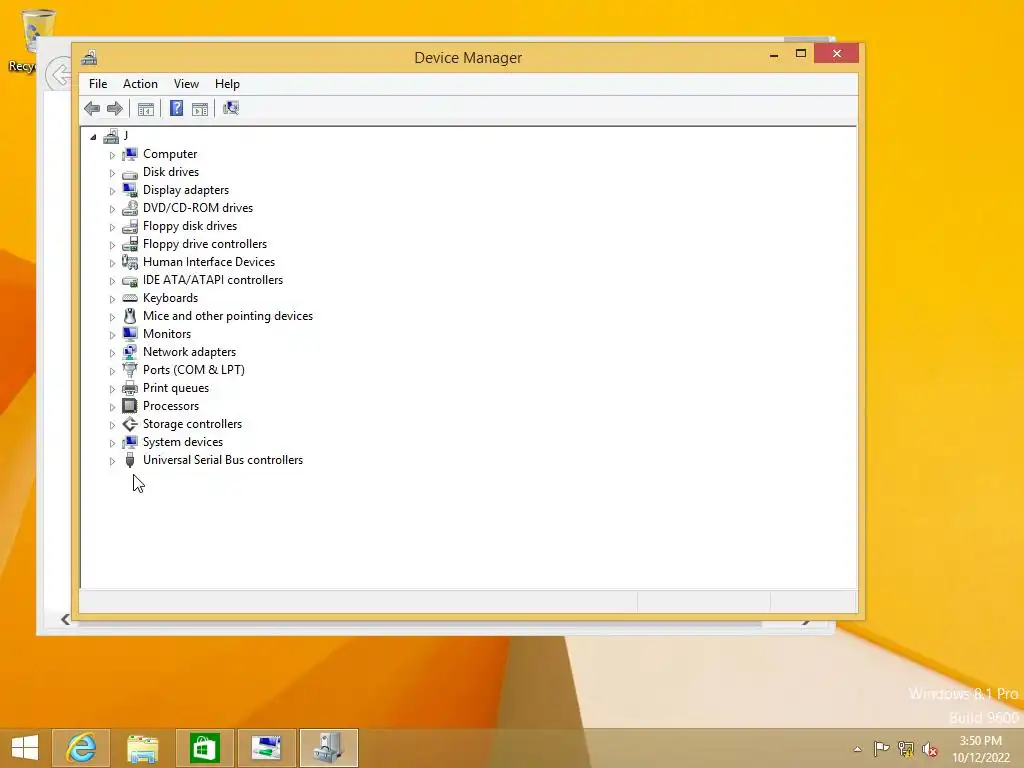Select the Universal Serial Bus controllers icon
Viewport: 1024px width, 768px height.
point(130,460)
